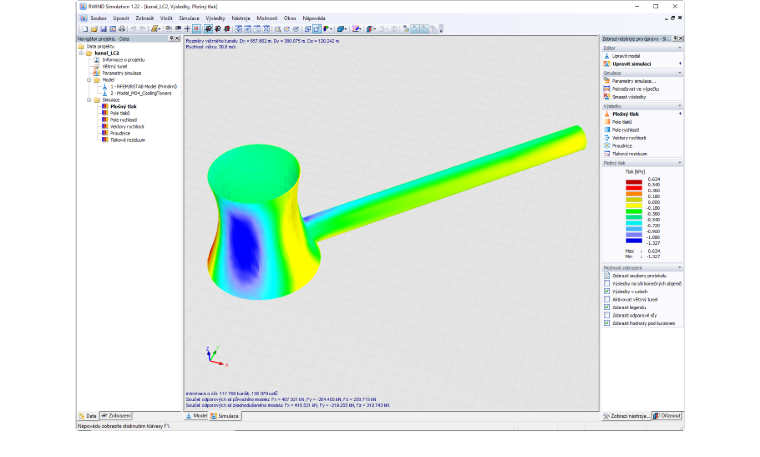Select '1 - RFEM/RSTAB Model' tree item
This screenshot has height=457, width=760.
[143, 86]
